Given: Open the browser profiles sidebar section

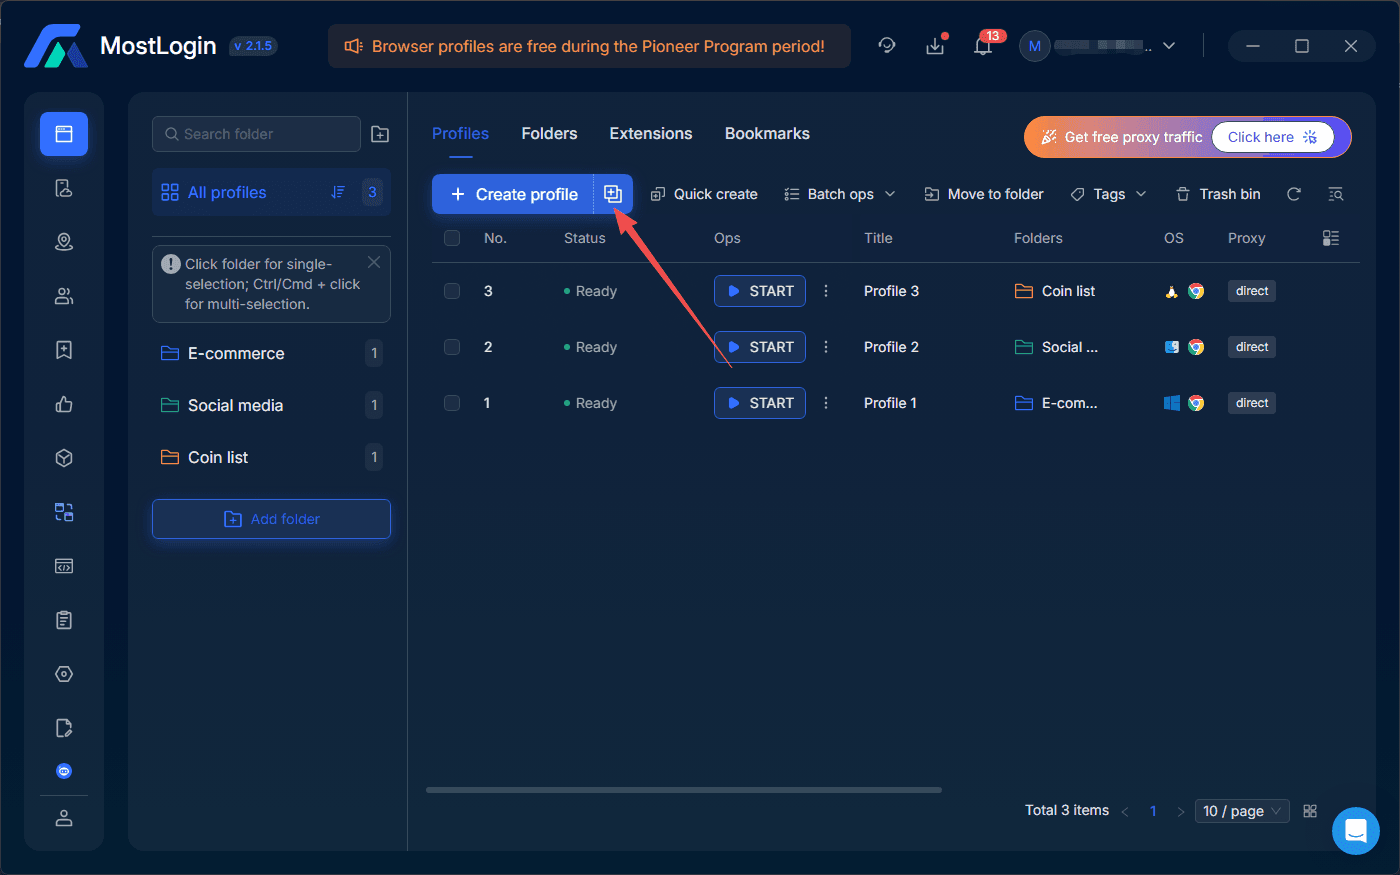Looking at the screenshot, I should click(x=64, y=134).
